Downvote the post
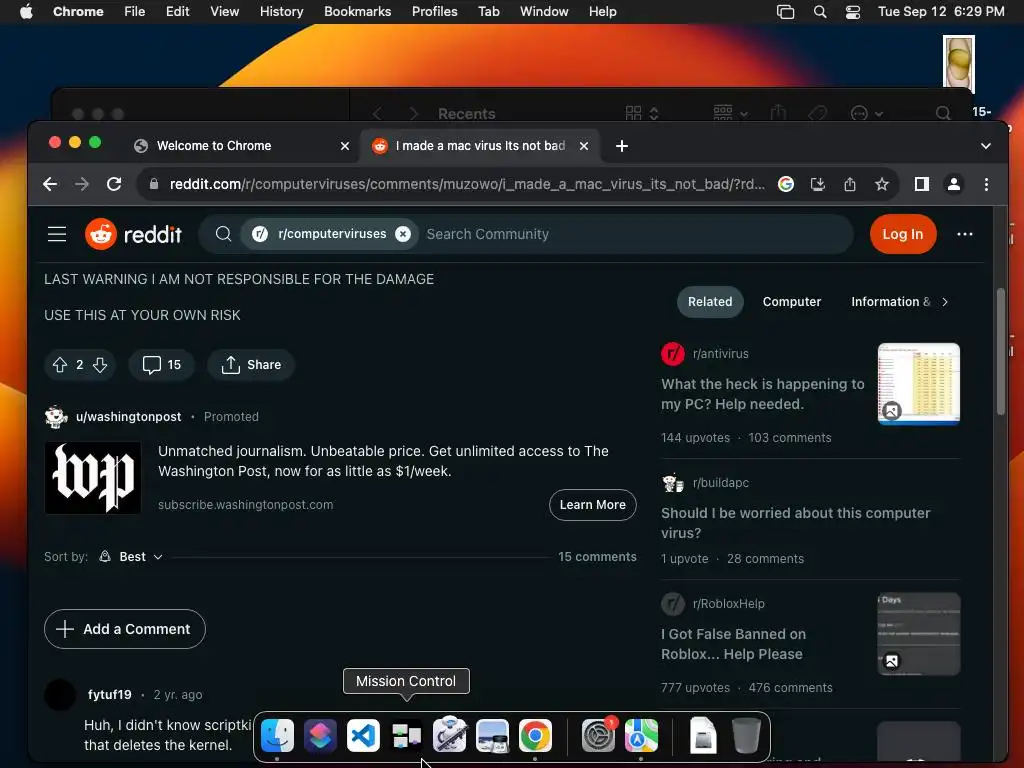Viewport: 1024px width, 768px height. pyautogui.click(x=100, y=364)
